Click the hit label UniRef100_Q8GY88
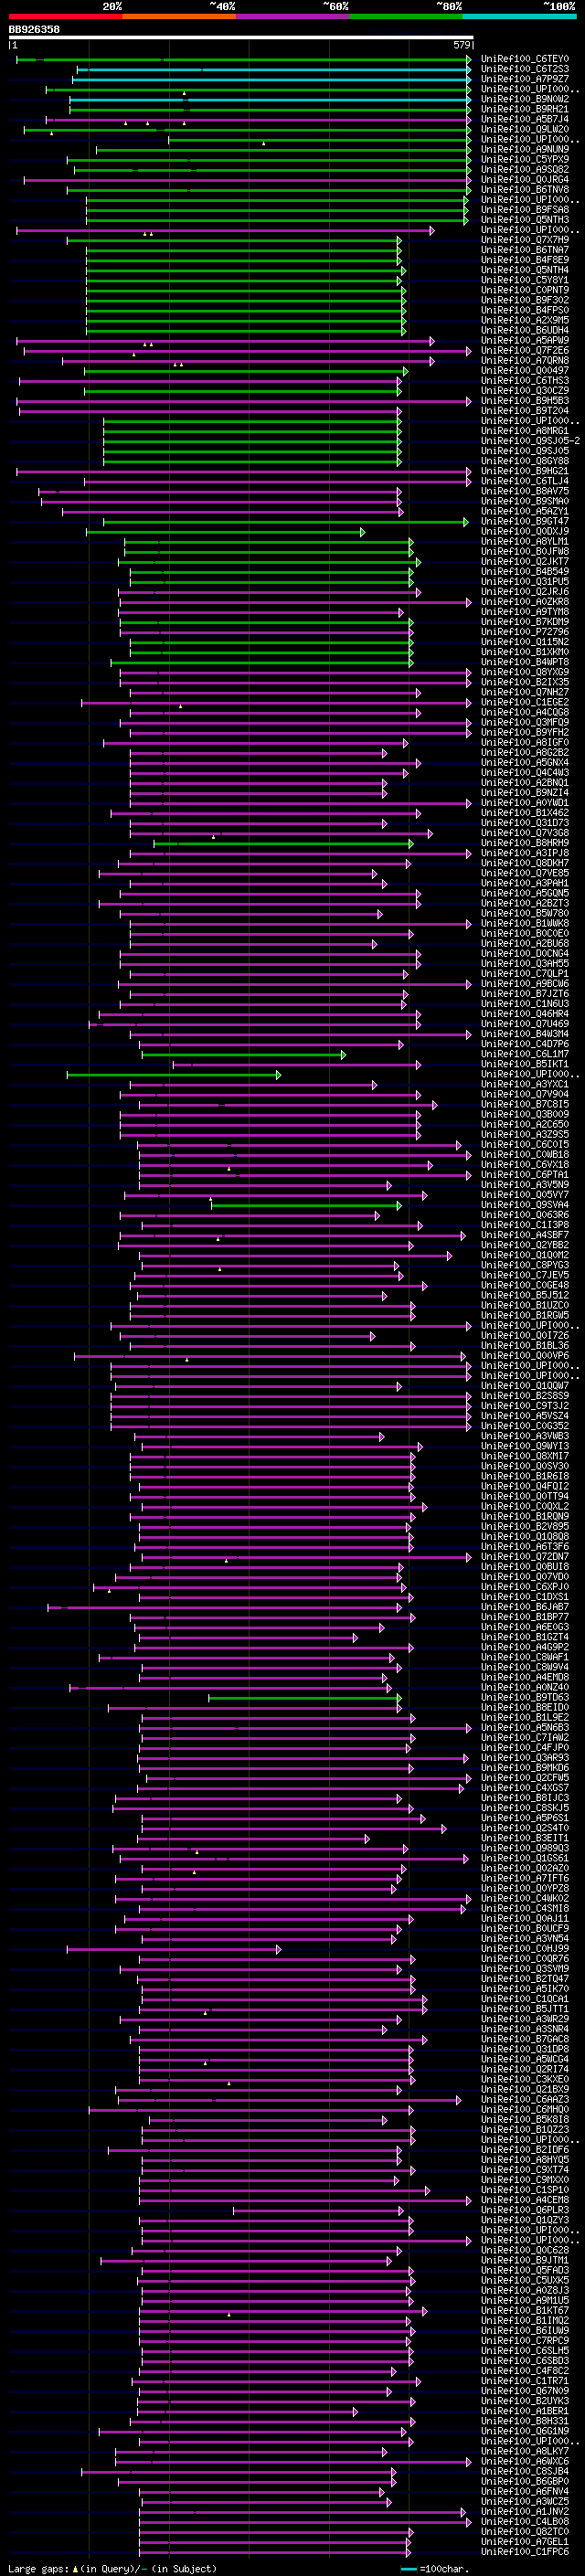This screenshot has height=2576, width=585. point(524,461)
